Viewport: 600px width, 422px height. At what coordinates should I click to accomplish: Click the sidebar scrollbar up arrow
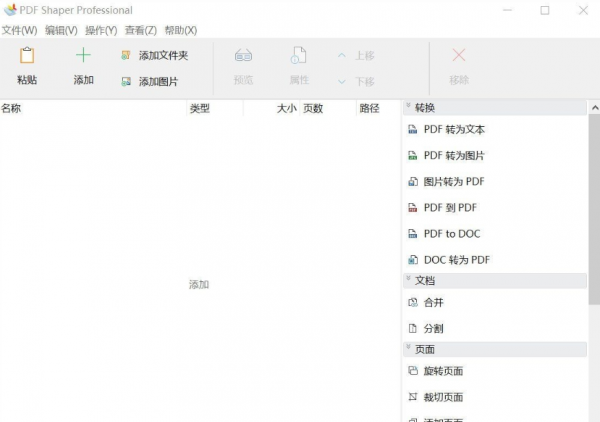point(595,108)
